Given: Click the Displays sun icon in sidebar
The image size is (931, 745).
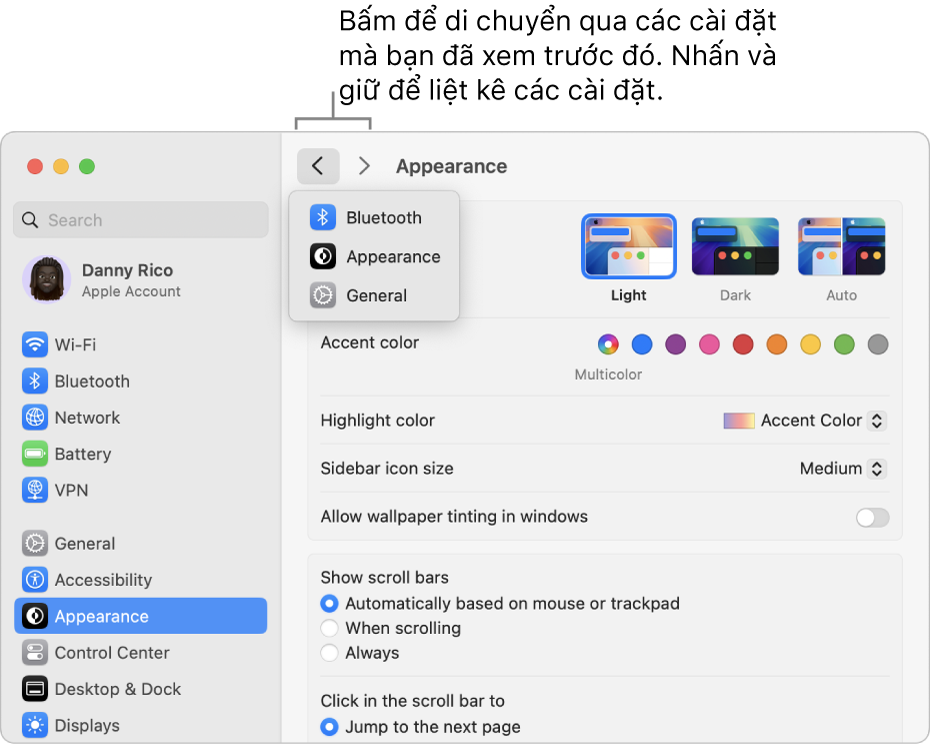Looking at the screenshot, I should (x=35, y=725).
